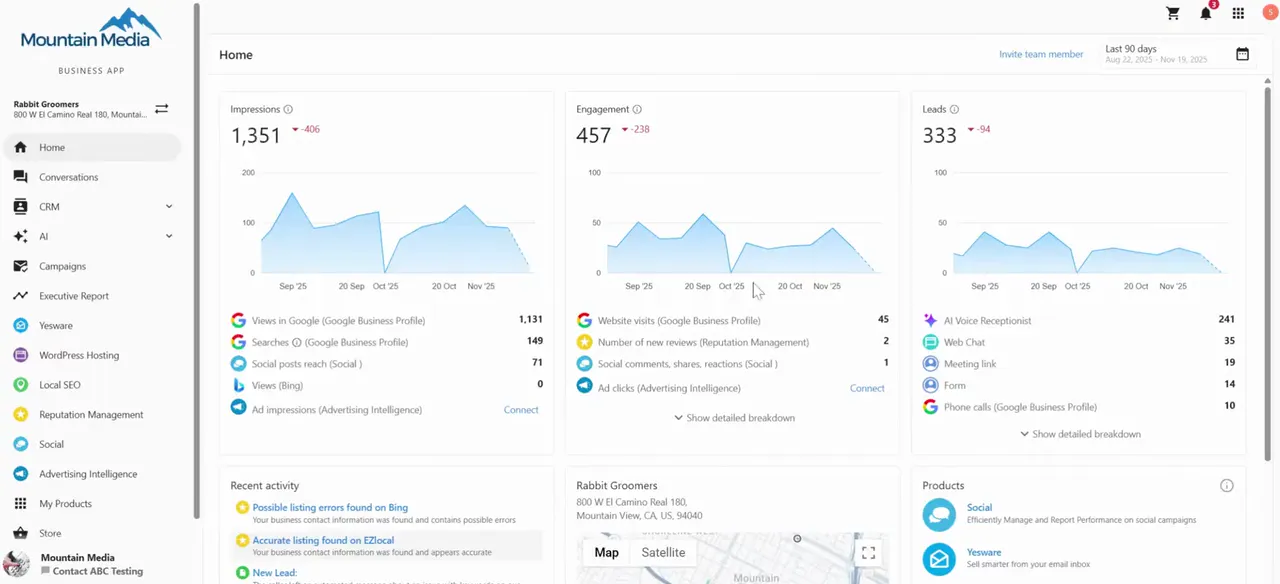Click the Leads total 333
This screenshot has width=1280, height=584.
coord(940,135)
